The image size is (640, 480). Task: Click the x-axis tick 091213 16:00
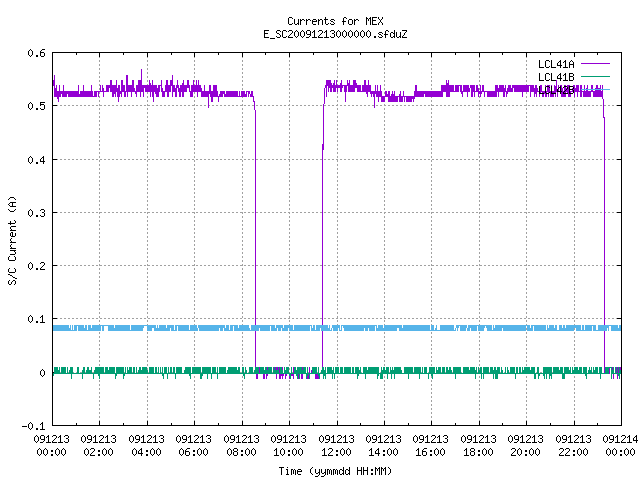tap(431, 446)
